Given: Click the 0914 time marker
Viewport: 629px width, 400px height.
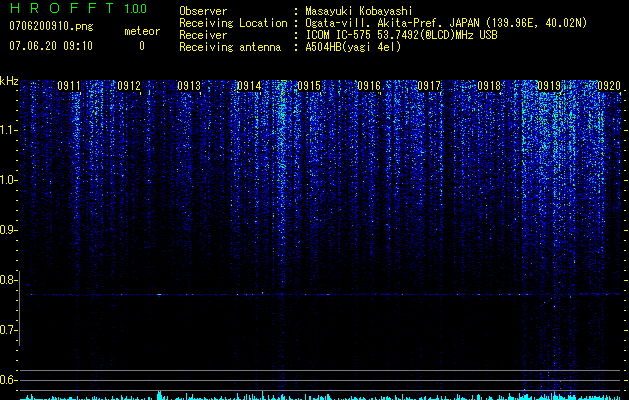Looking at the screenshot, I should 249,86.
